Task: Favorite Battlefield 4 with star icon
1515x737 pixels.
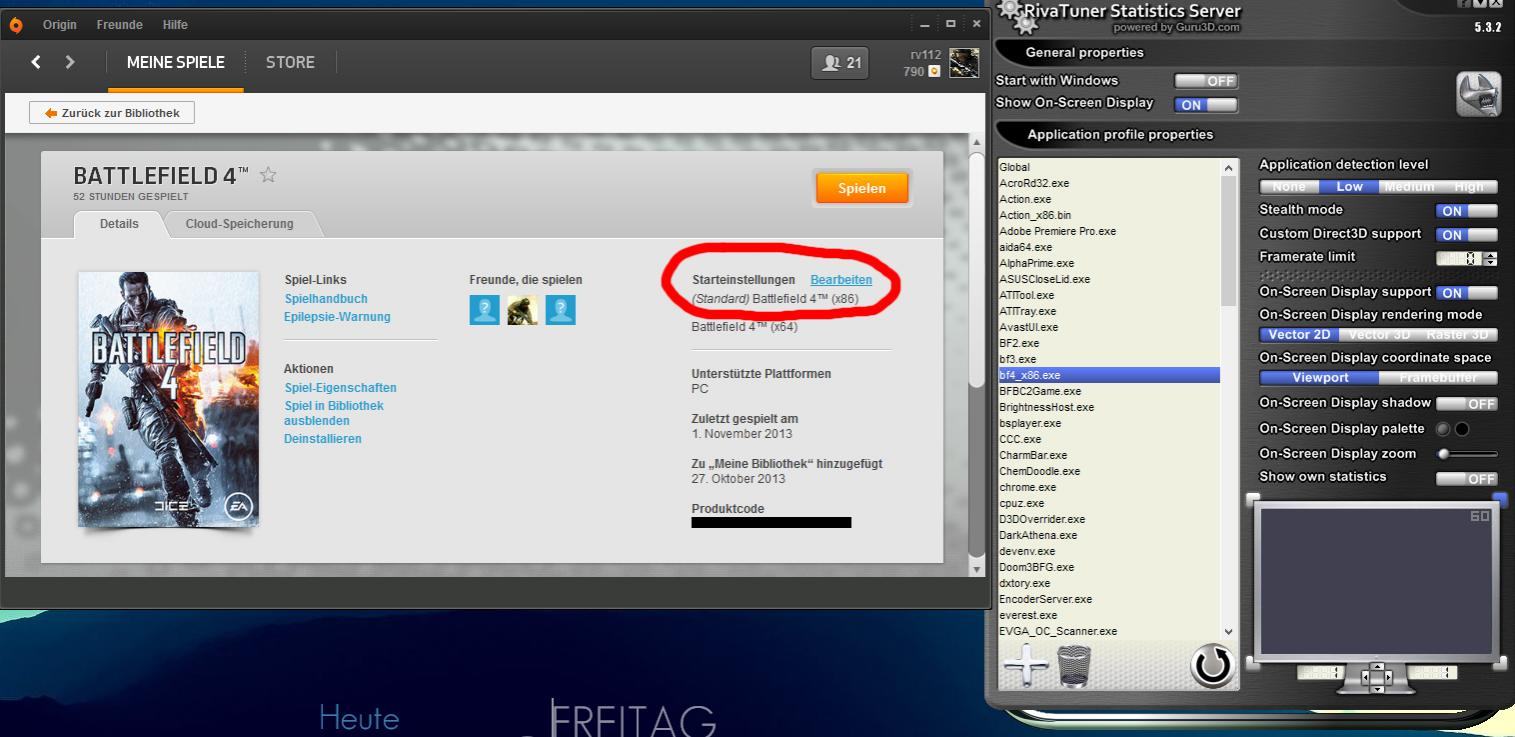Action: [x=268, y=175]
